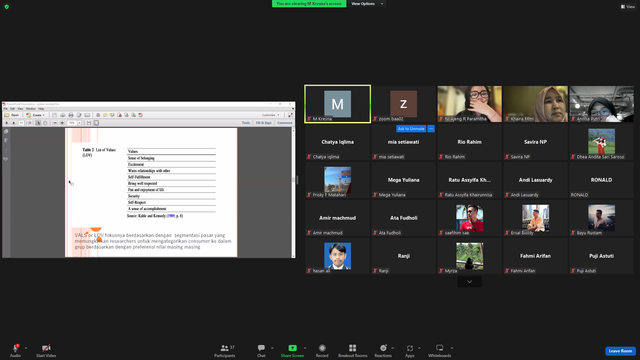
Task: Click the read mode expand icon in Acrobat
Action: tap(290, 115)
